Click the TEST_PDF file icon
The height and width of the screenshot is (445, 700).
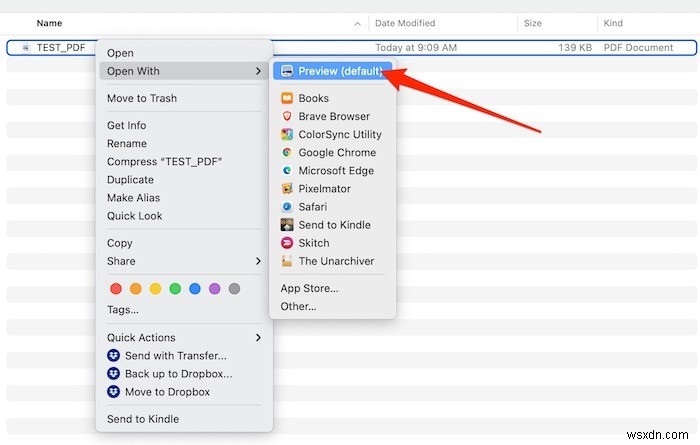click(26, 47)
